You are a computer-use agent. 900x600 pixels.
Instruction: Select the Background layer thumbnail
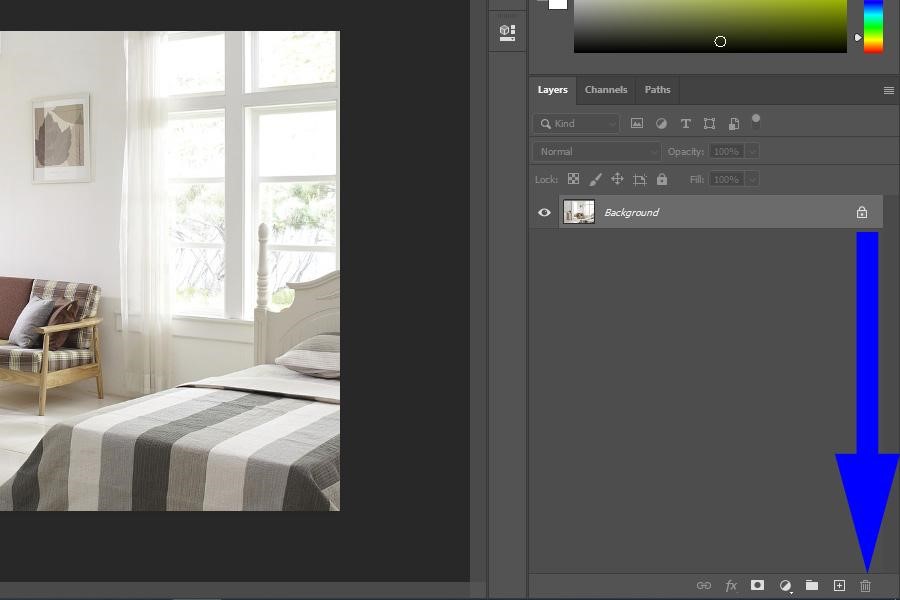tap(579, 212)
